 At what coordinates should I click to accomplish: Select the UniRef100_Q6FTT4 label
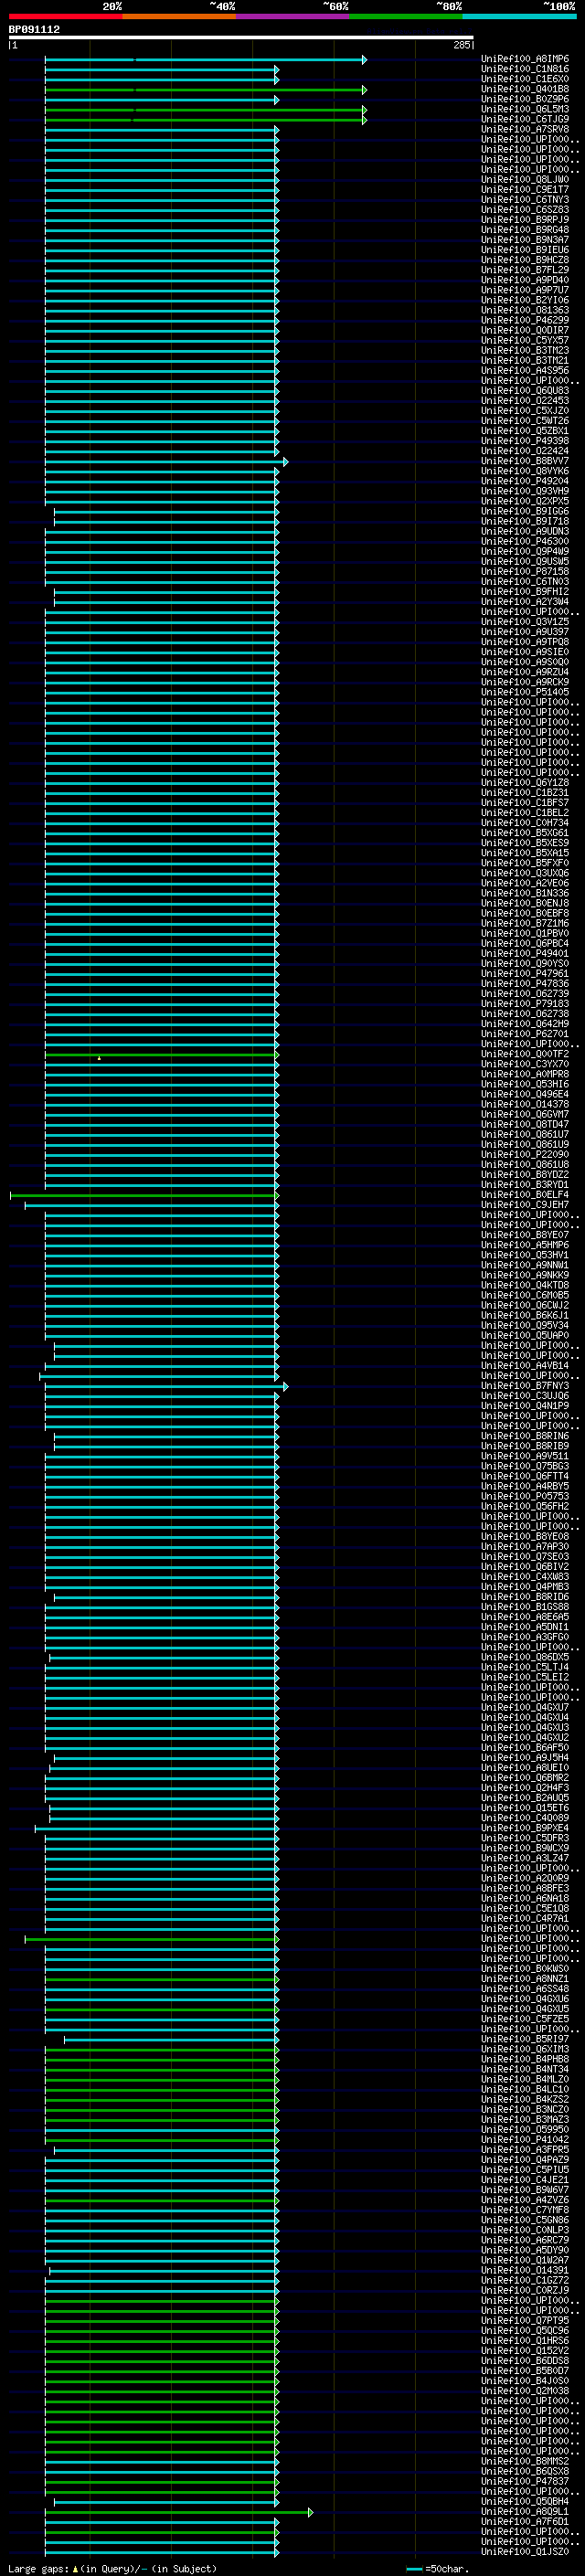tap(525, 1476)
